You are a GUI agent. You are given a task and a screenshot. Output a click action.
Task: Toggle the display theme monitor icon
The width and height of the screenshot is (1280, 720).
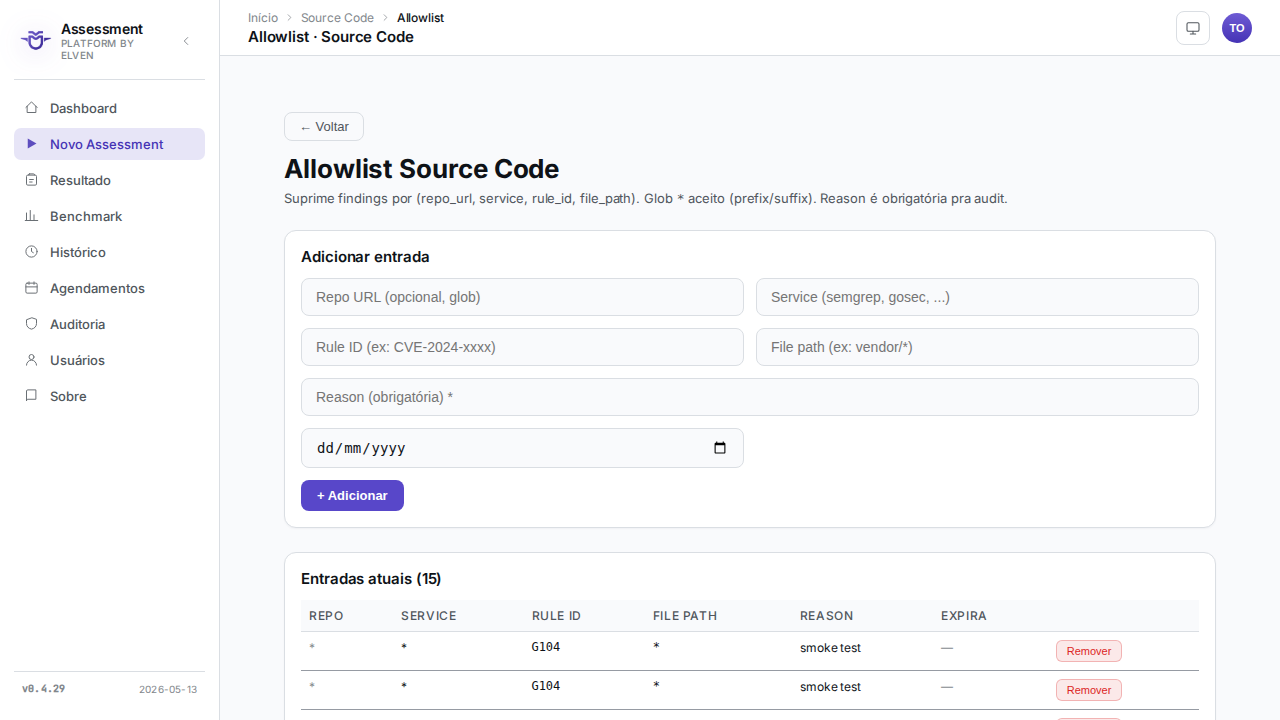click(x=1193, y=28)
